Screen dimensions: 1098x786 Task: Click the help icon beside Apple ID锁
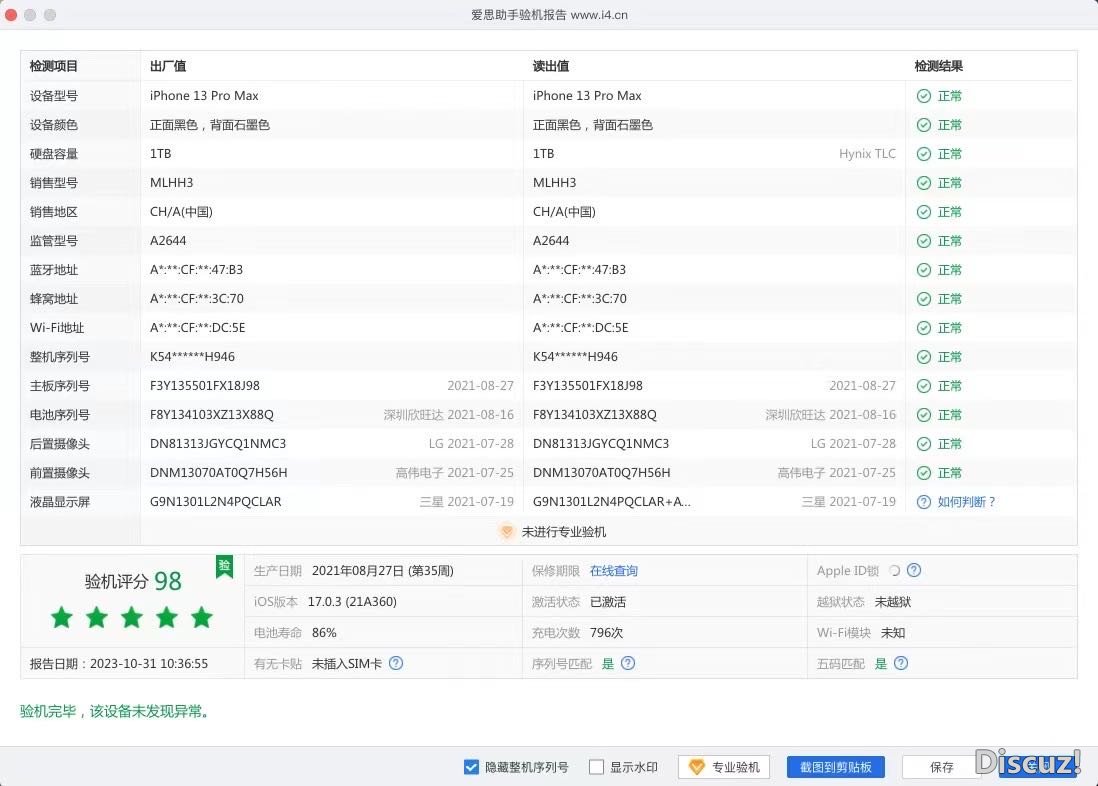[914, 570]
